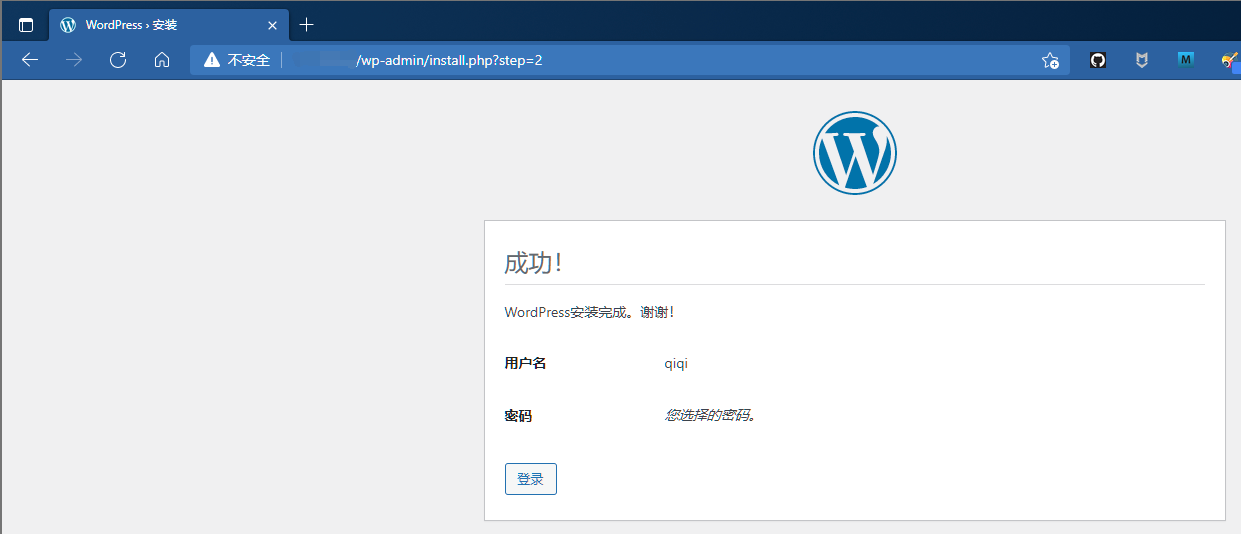Click the WordPress安装完成。谢谢! message
Image resolution: width=1241 pixels, height=534 pixels.
point(590,312)
